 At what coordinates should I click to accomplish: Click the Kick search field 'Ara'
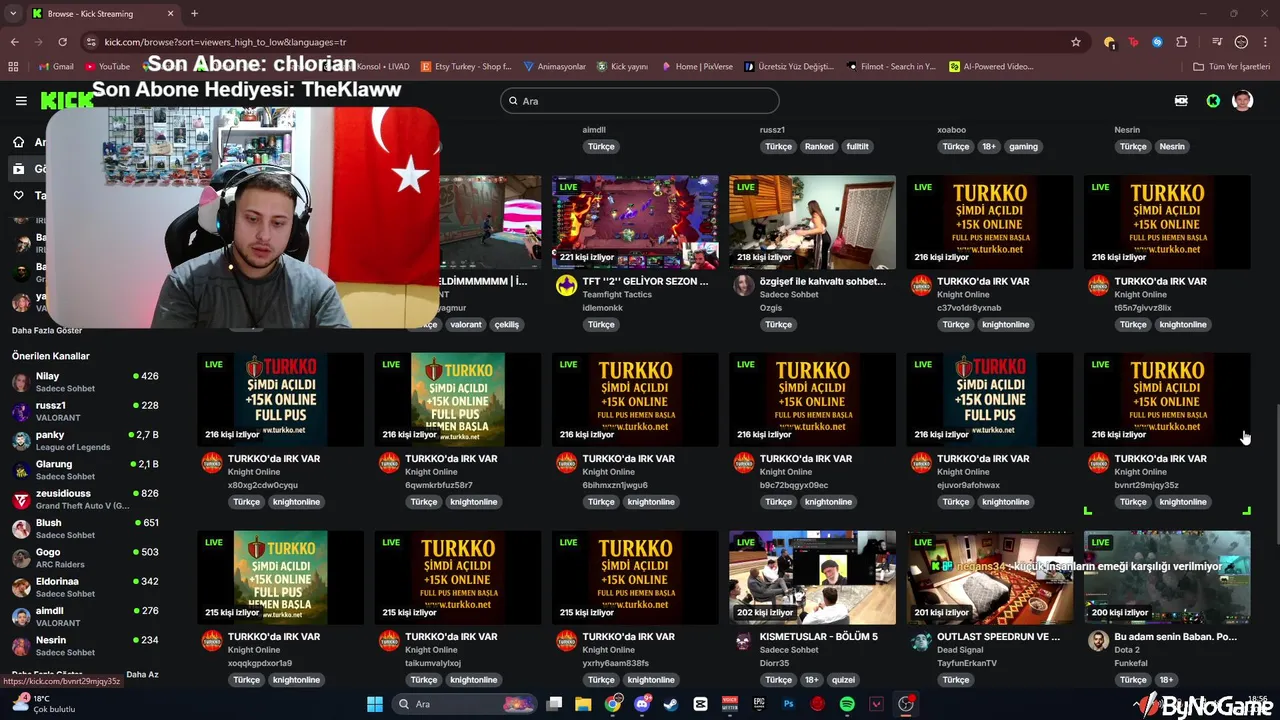640,101
